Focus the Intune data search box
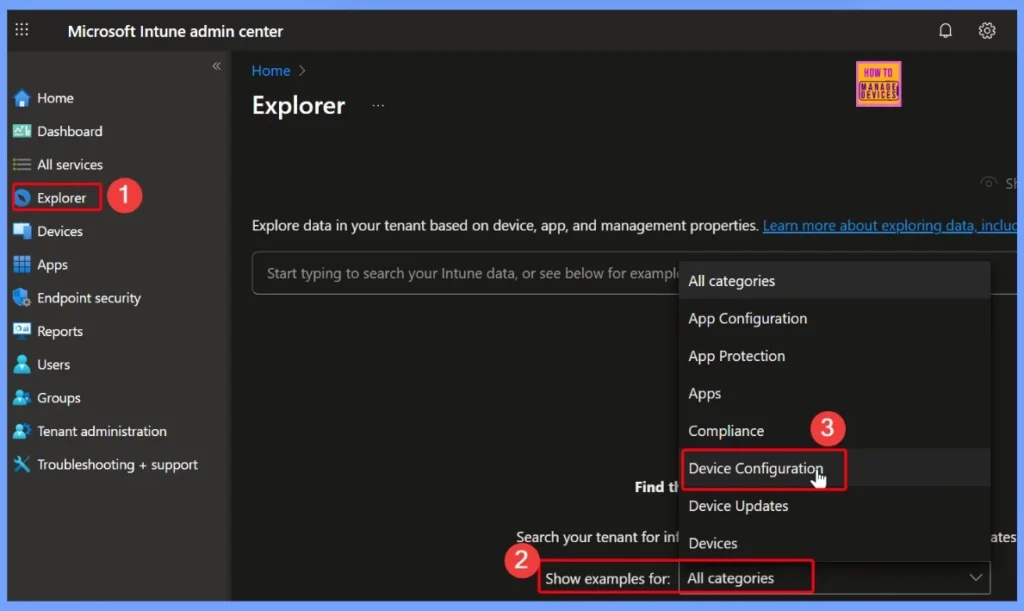This screenshot has width=1024, height=611. 465,273
